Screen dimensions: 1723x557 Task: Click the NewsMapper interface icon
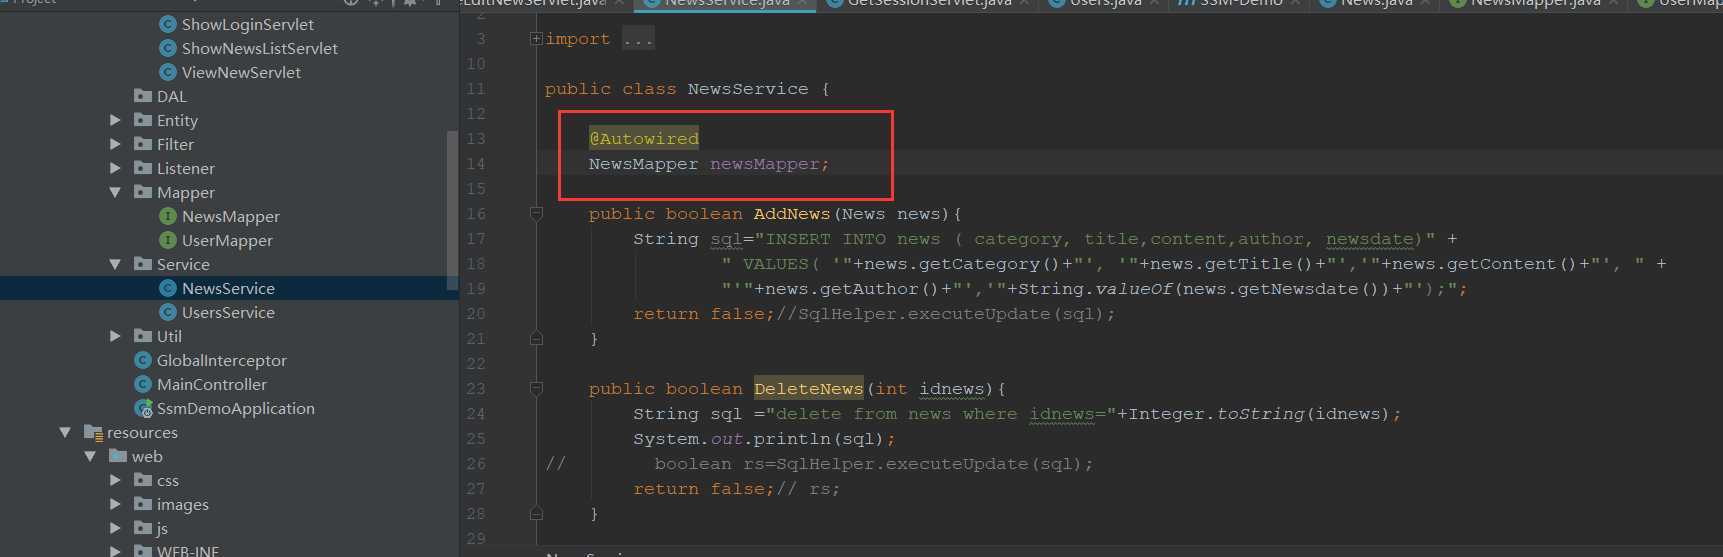(x=168, y=216)
